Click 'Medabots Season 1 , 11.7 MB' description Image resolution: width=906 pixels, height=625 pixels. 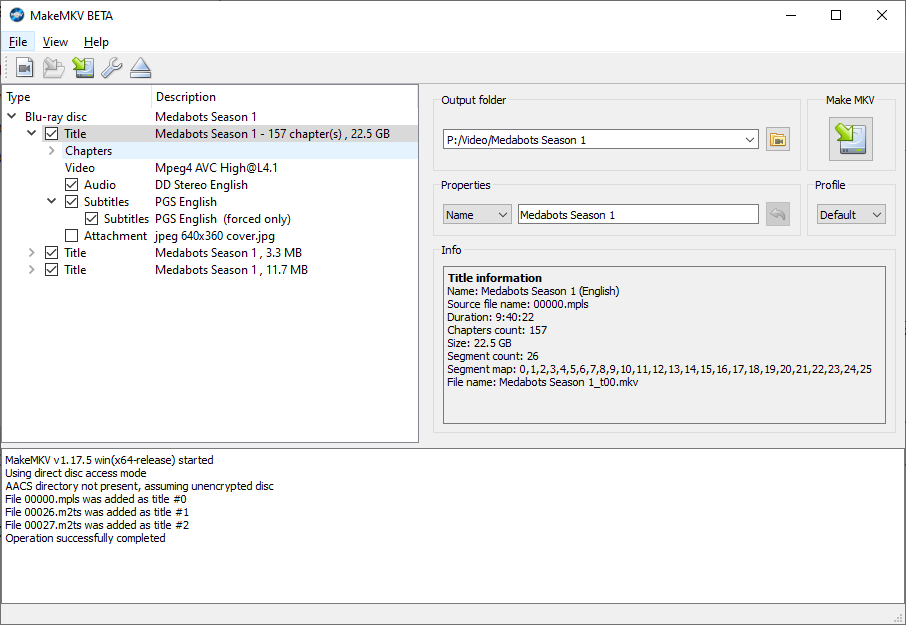point(231,270)
